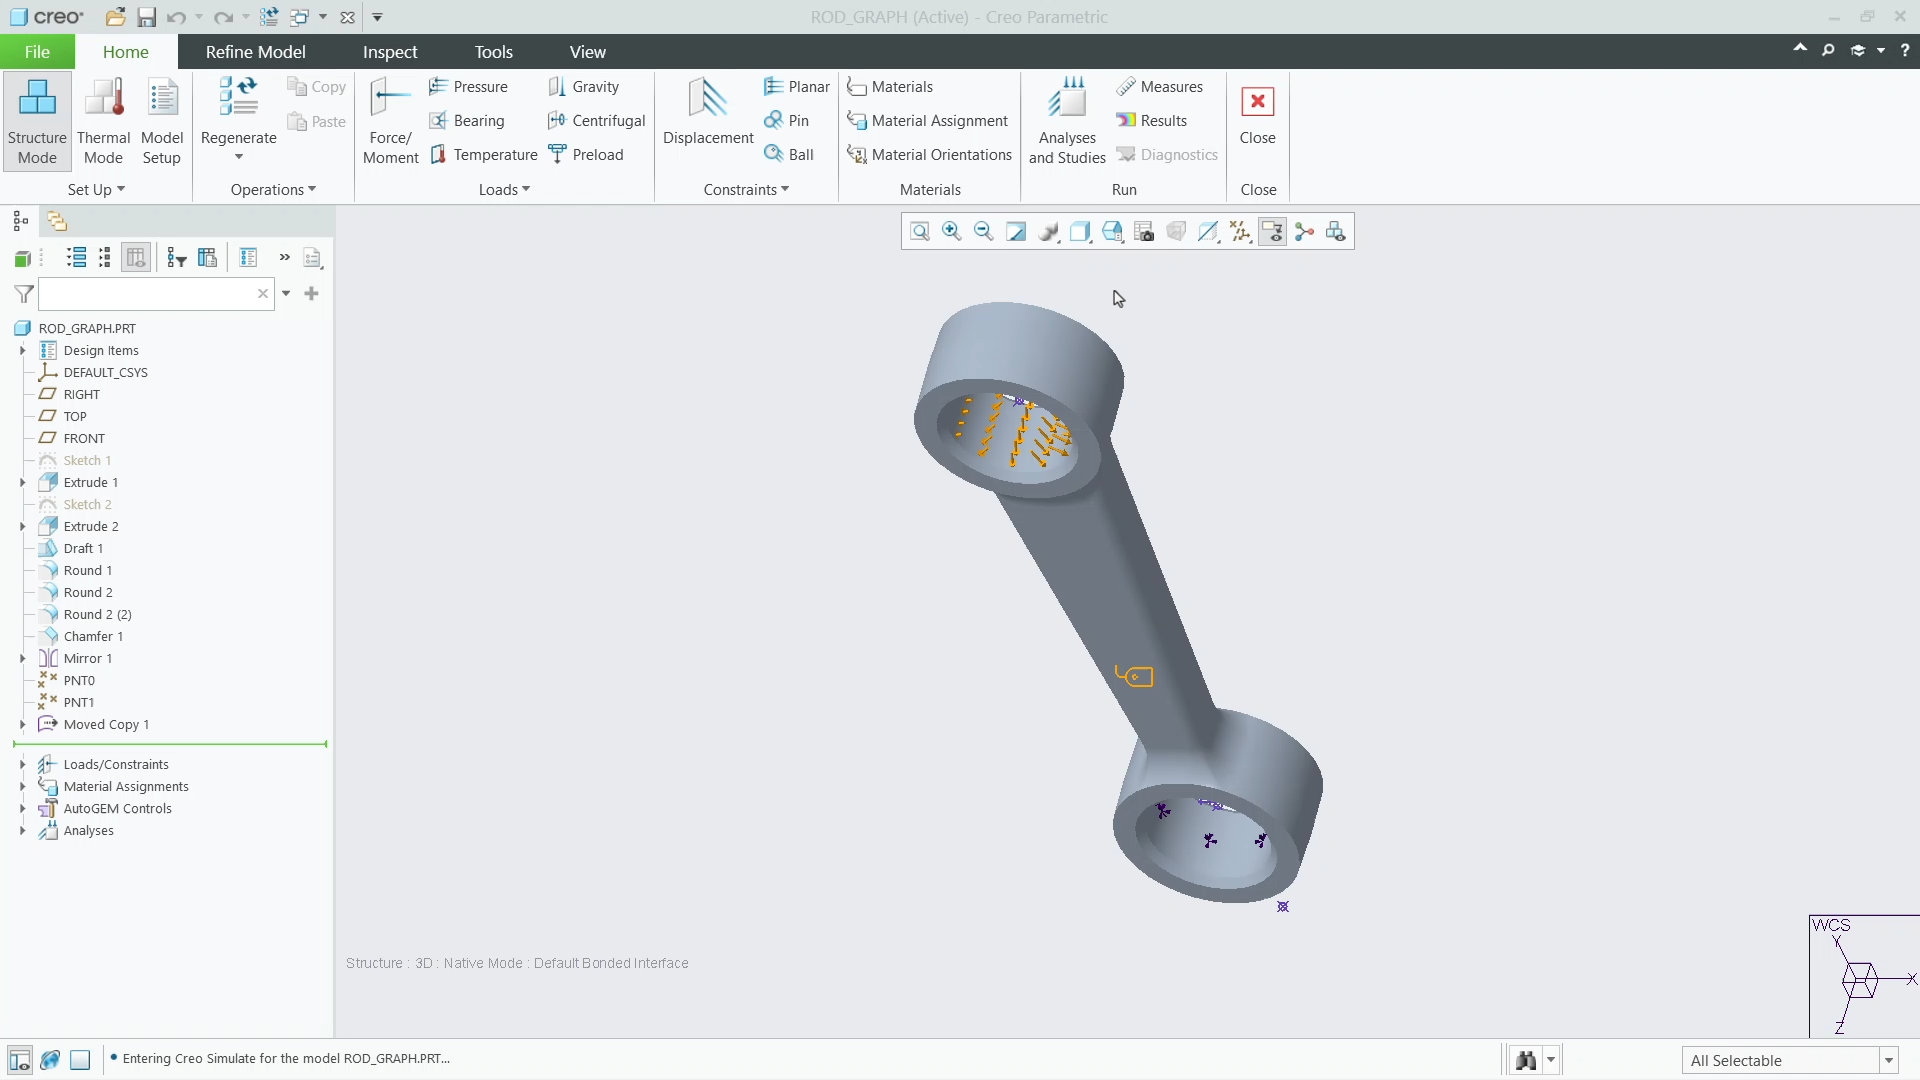The width and height of the screenshot is (1920, 1080).
Task: Click Material Orientations
Action: tap(929, 155)
